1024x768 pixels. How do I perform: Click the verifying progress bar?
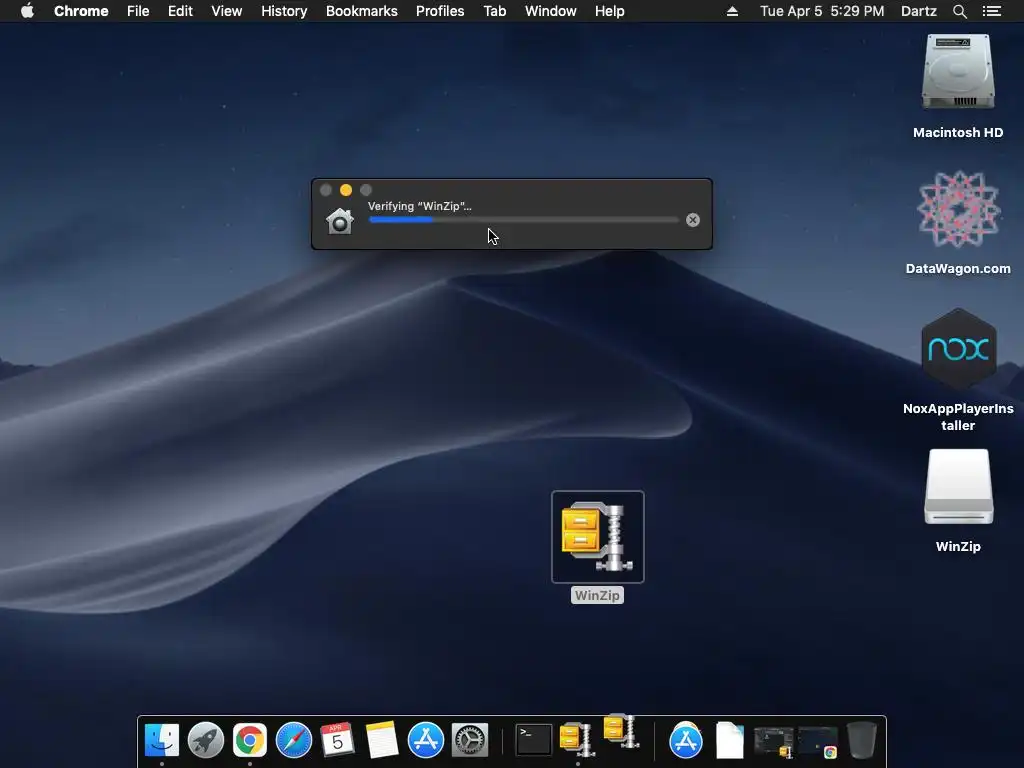click(x=524, y=220)
